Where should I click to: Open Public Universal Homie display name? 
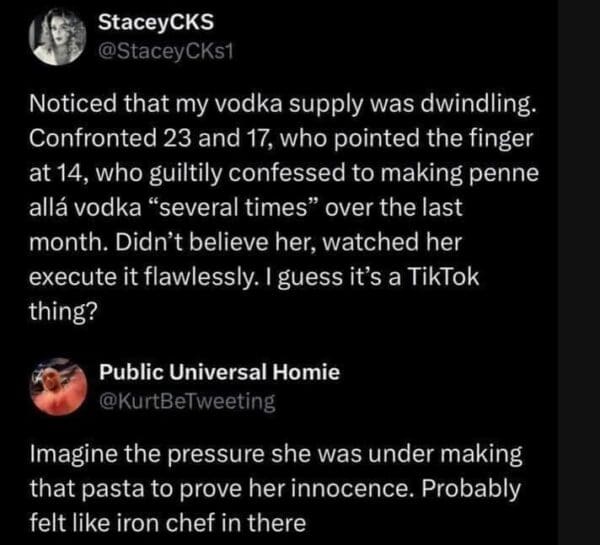point(219,373)
